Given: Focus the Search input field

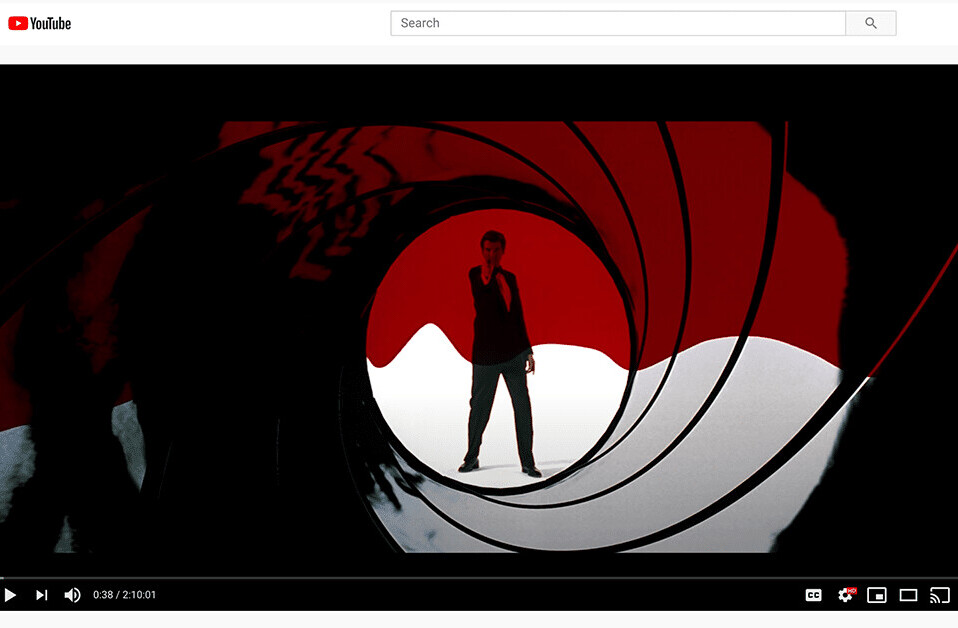Looking at the screenshot, I should pyautogui.click(x=618, y=23).
